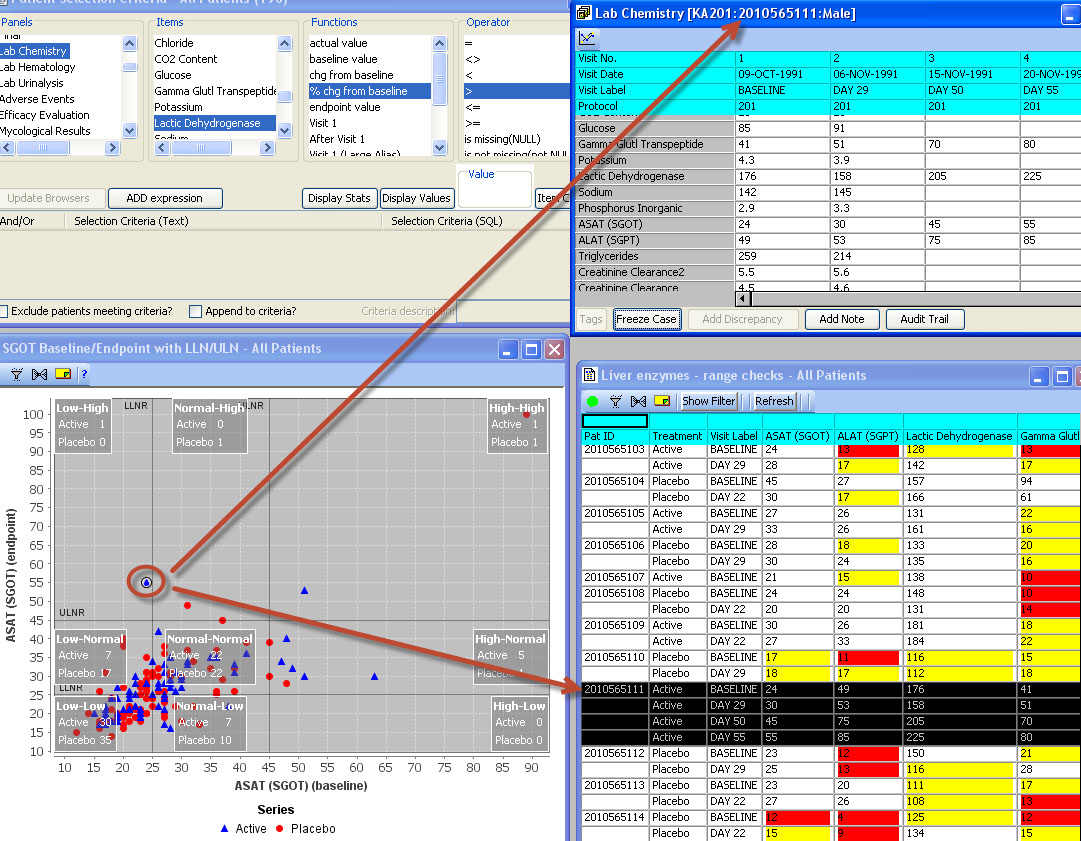Viewport: 1081px width, 841px height.
Task: Click the filter funnel icon in SGOT plot toolbar
Action: click(17, 374)
